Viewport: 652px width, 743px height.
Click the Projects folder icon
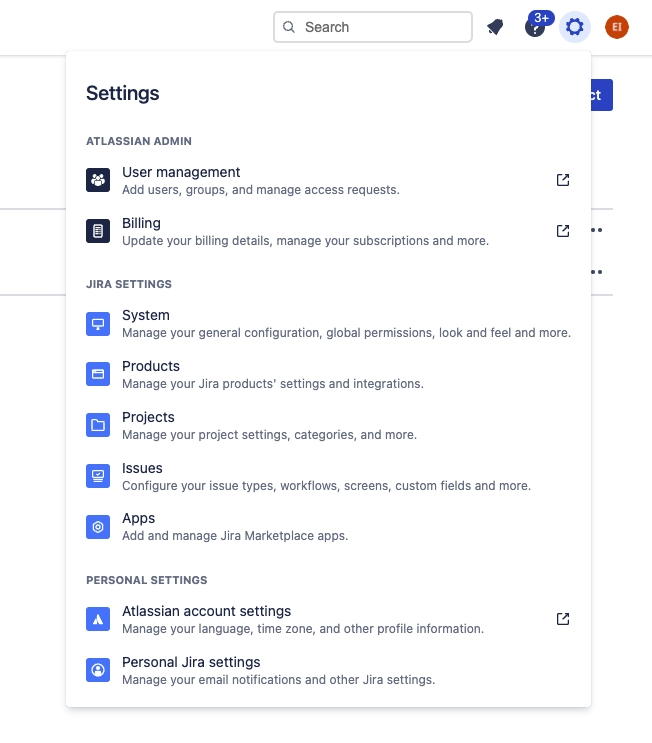tap(98, 425)
